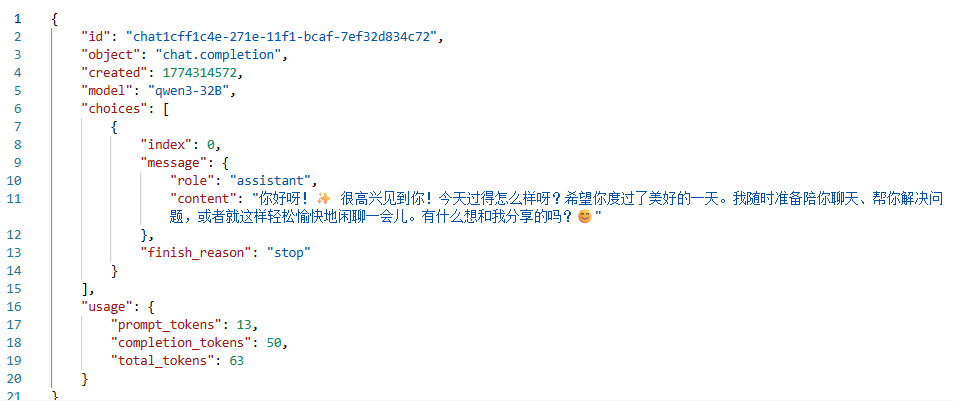The width and height of the screenshot is (954, 406).
Task: Click the total_tokens value 63
Action: [x=237, y=361]
